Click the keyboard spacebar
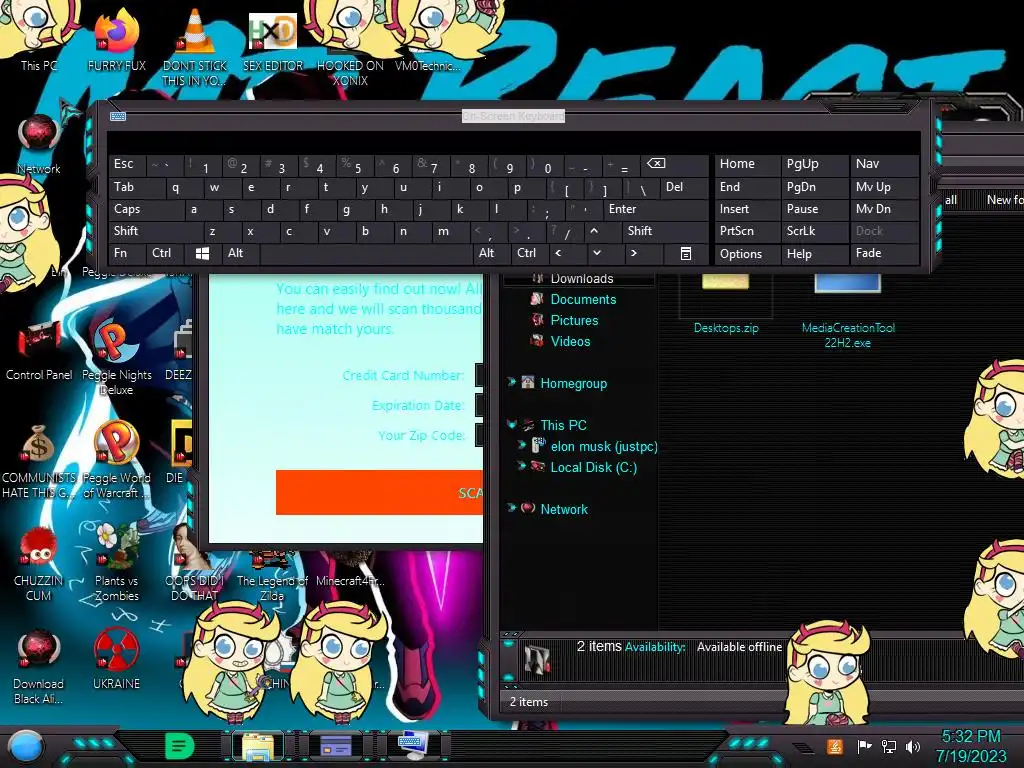The image size is (1024, 768). click(366, 253)
